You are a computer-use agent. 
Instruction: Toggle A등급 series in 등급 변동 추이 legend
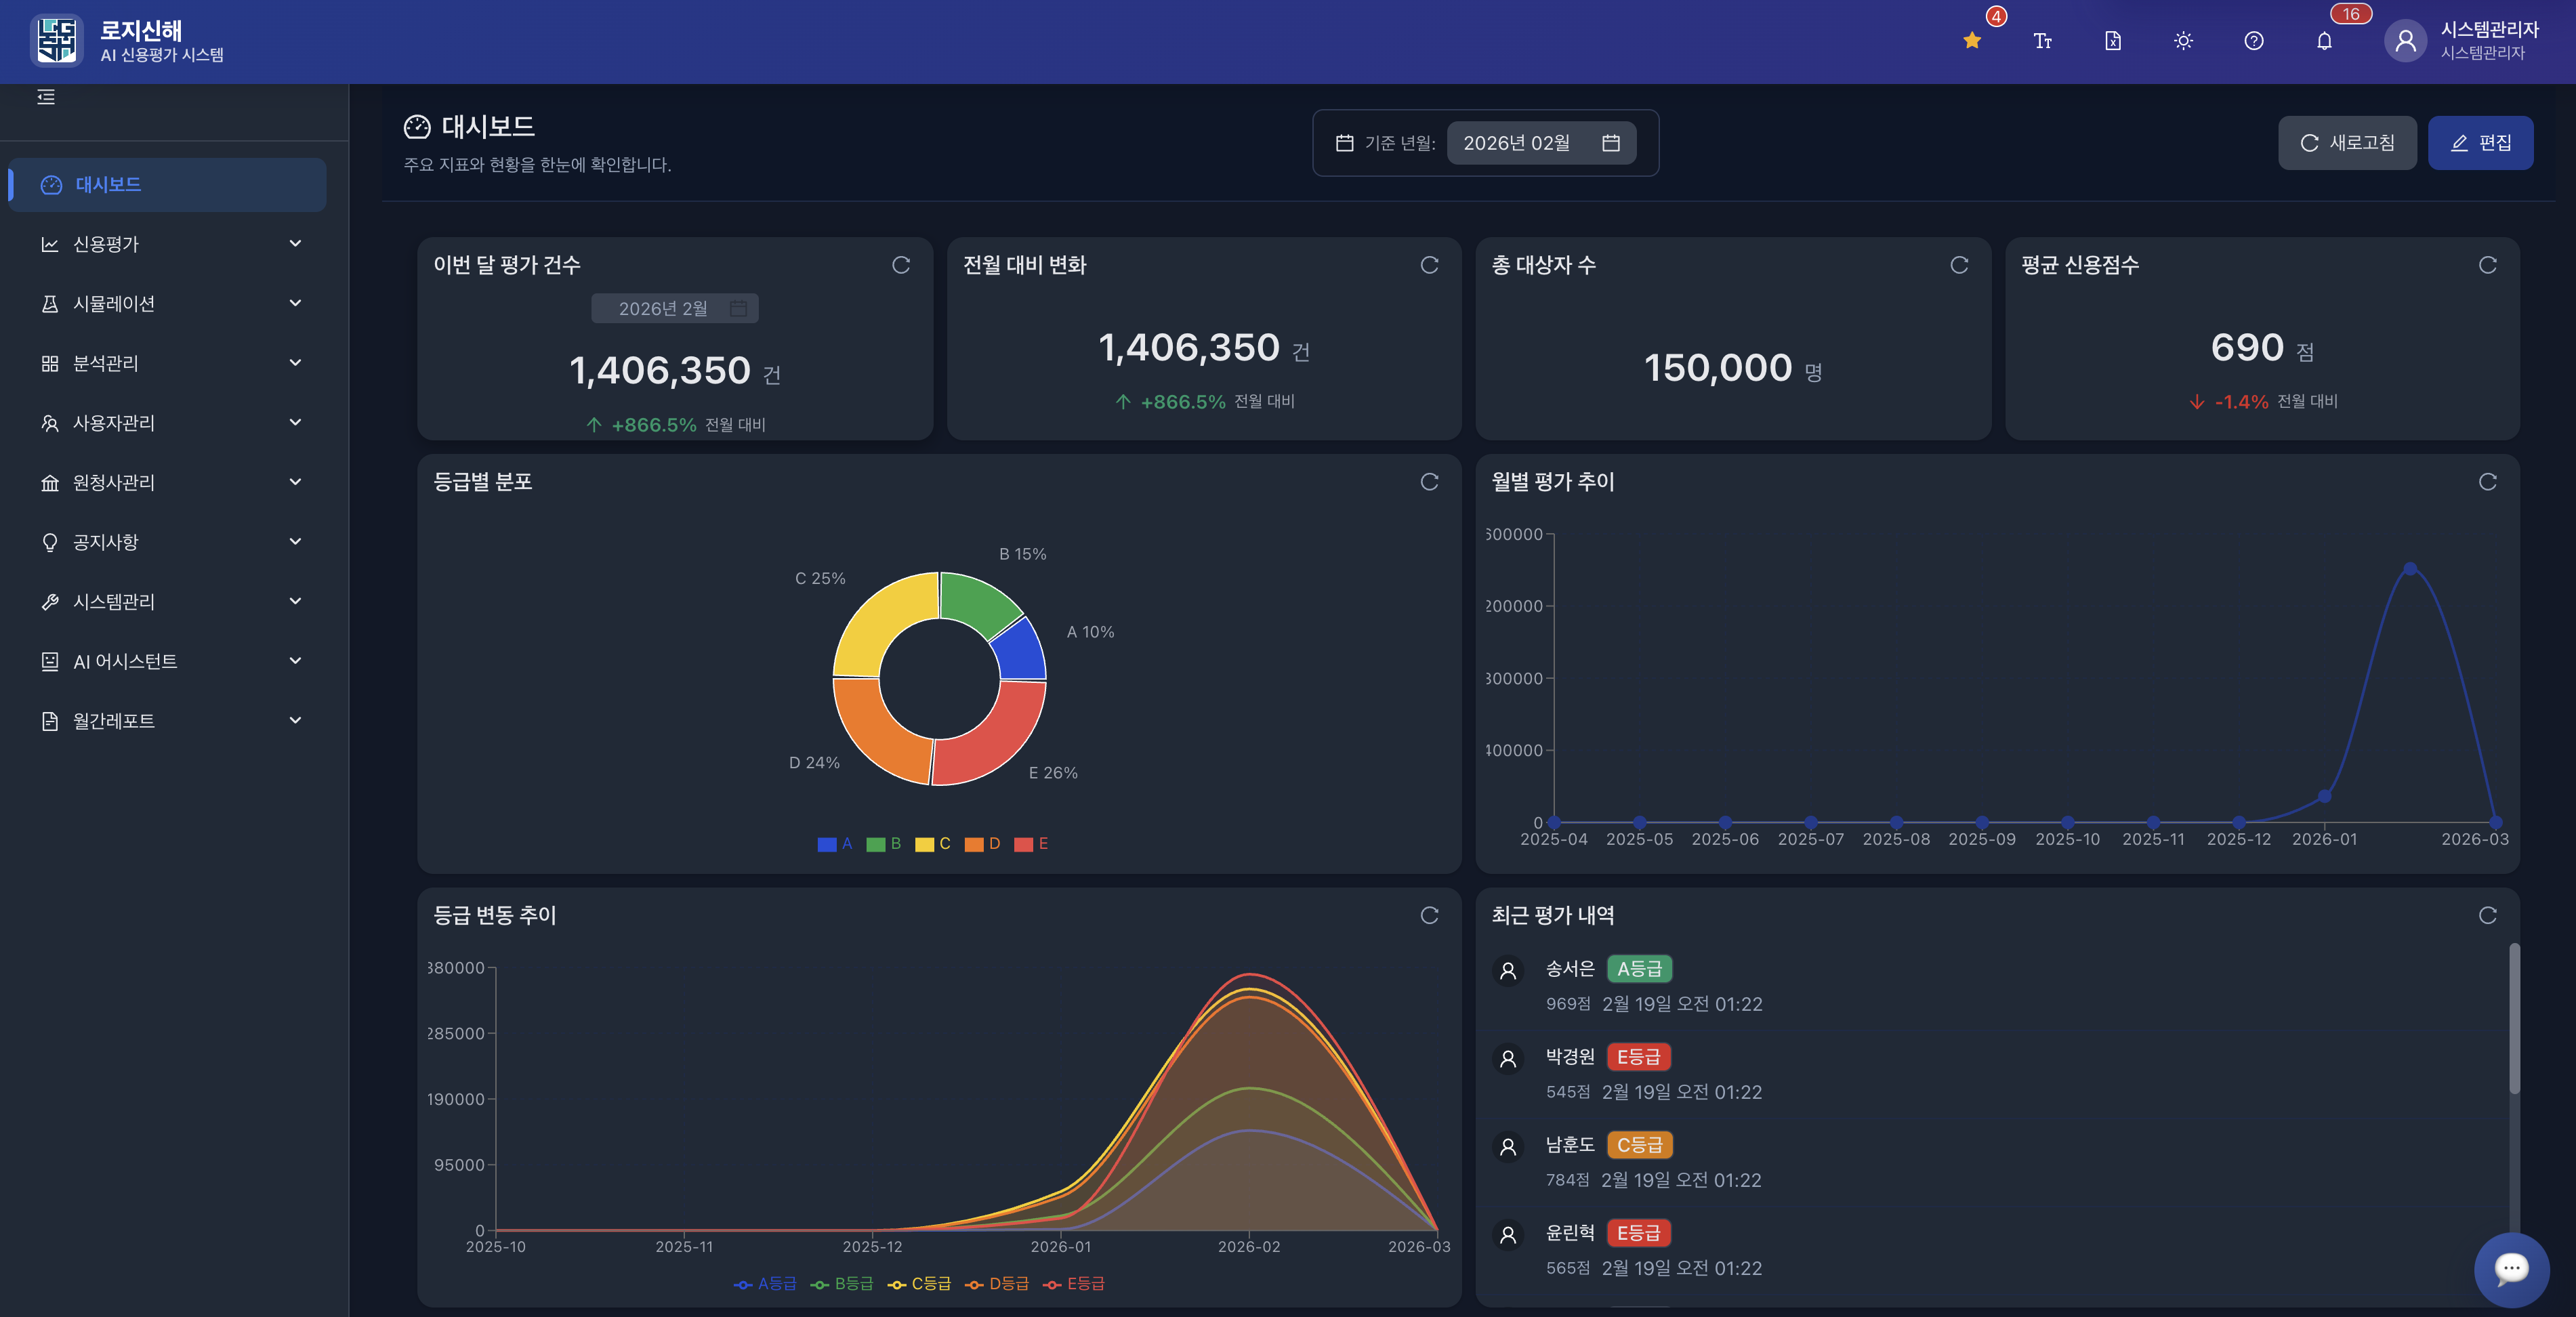765,1284
